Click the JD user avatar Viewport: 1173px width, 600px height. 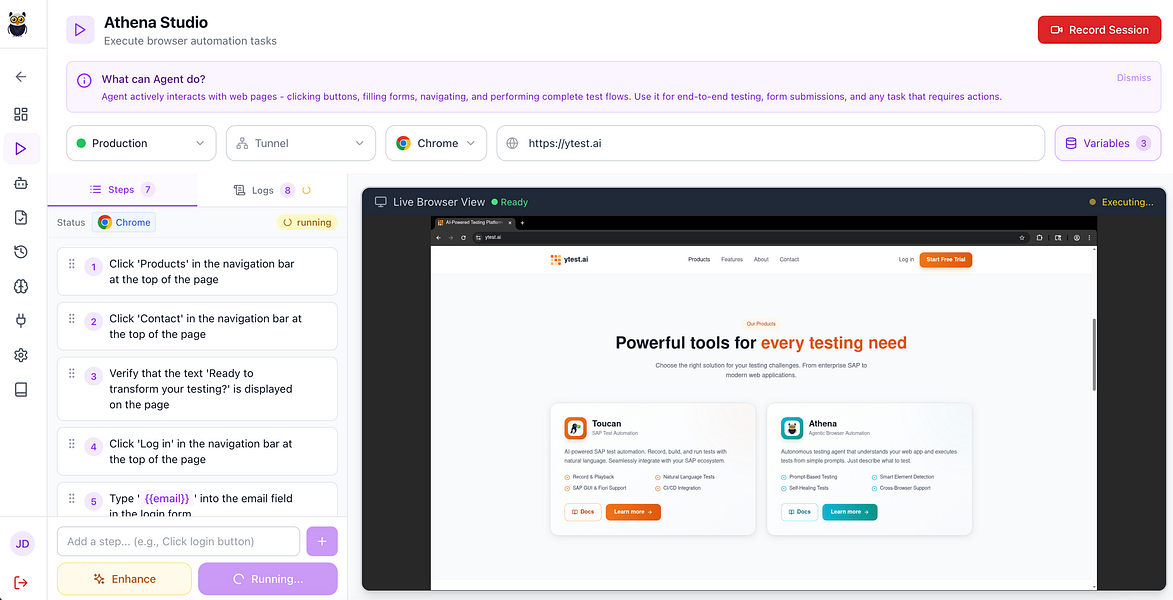click(x=22, y=544)
